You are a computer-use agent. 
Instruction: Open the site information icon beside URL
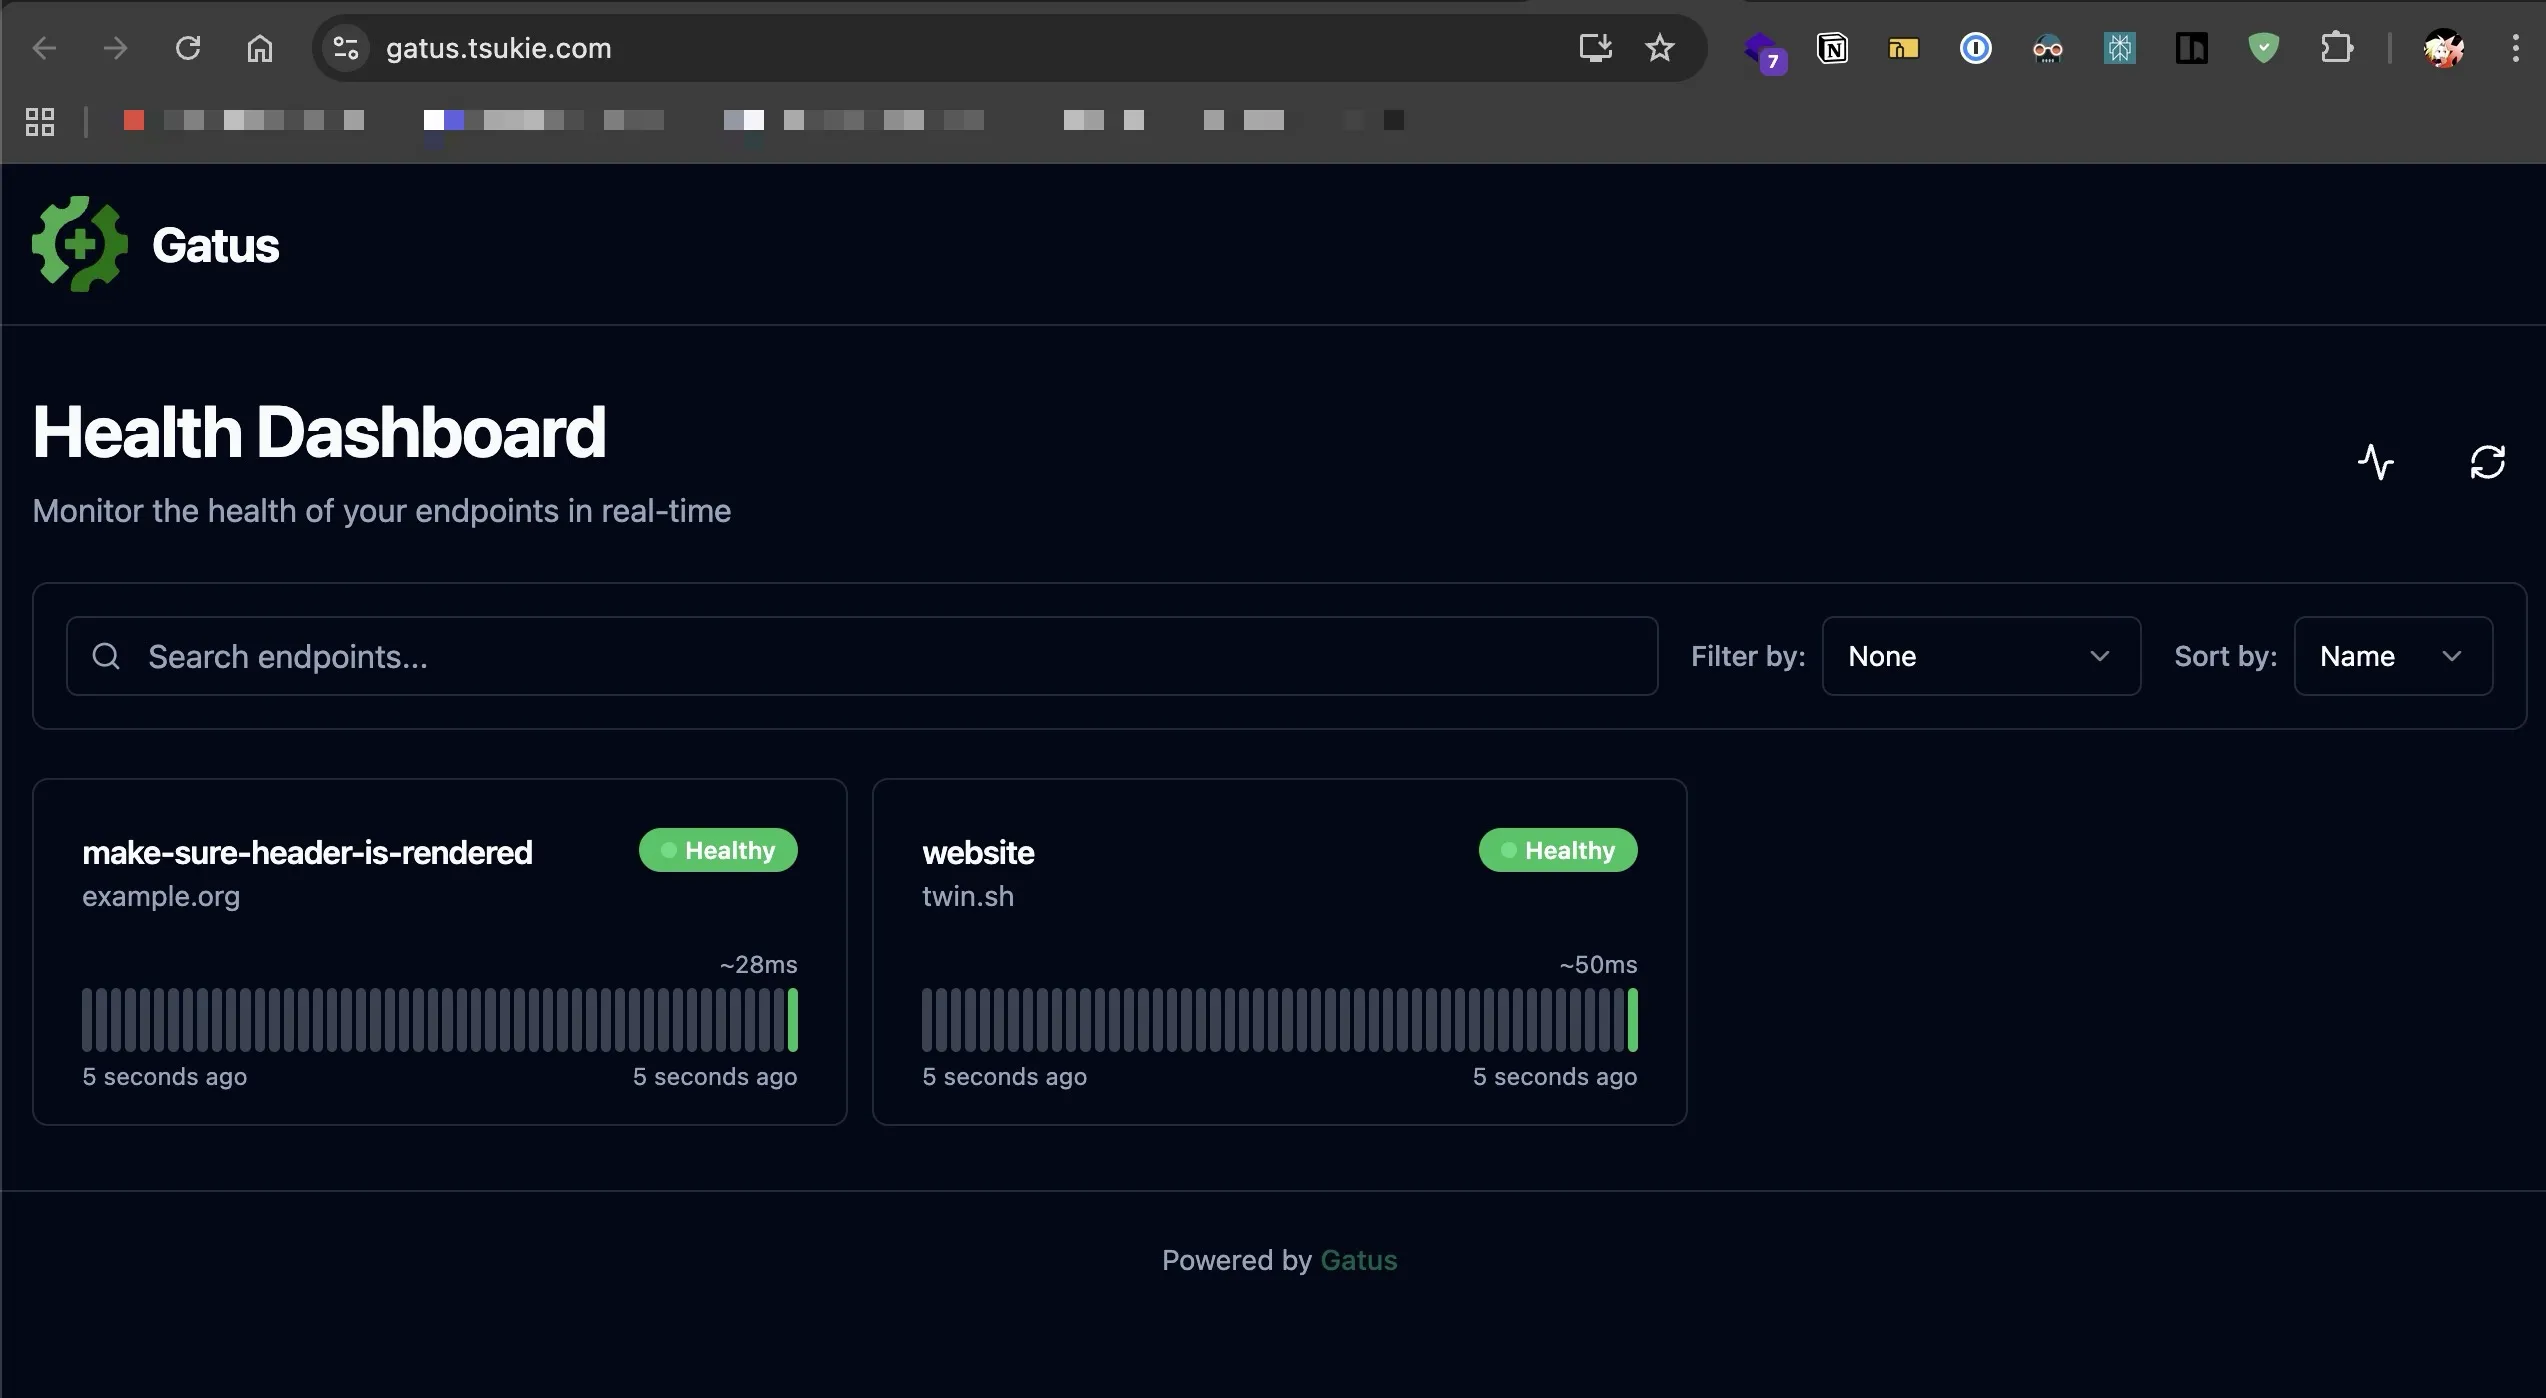346,48
